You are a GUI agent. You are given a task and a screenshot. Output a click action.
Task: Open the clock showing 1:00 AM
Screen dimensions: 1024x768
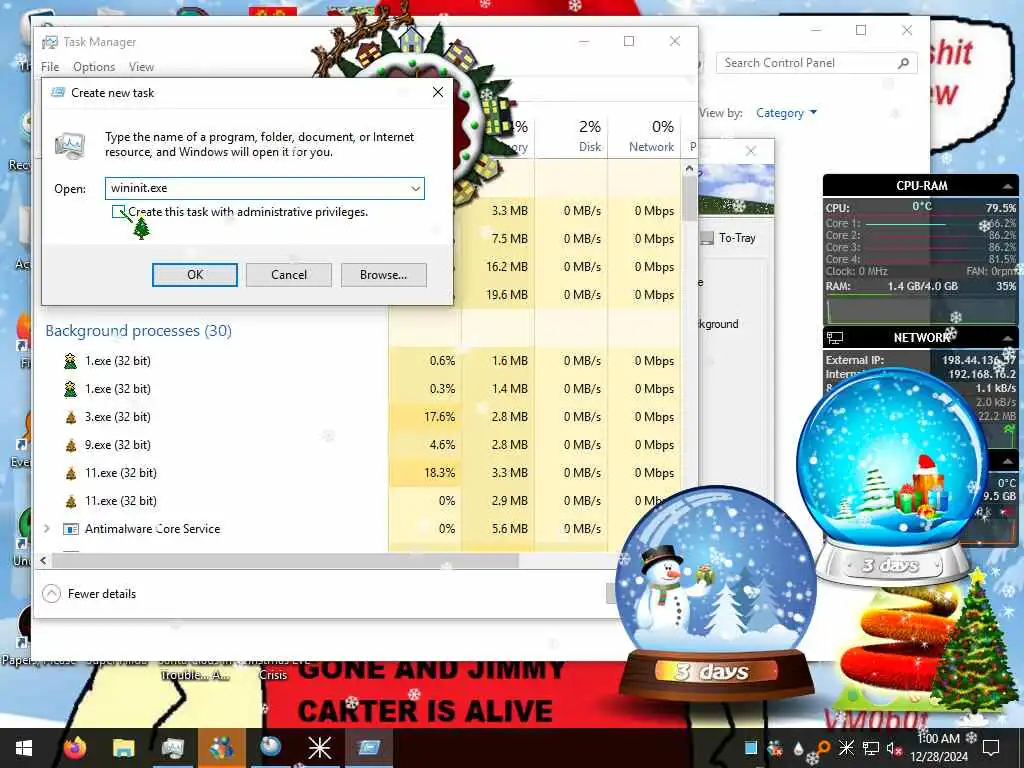click(939, 748)
